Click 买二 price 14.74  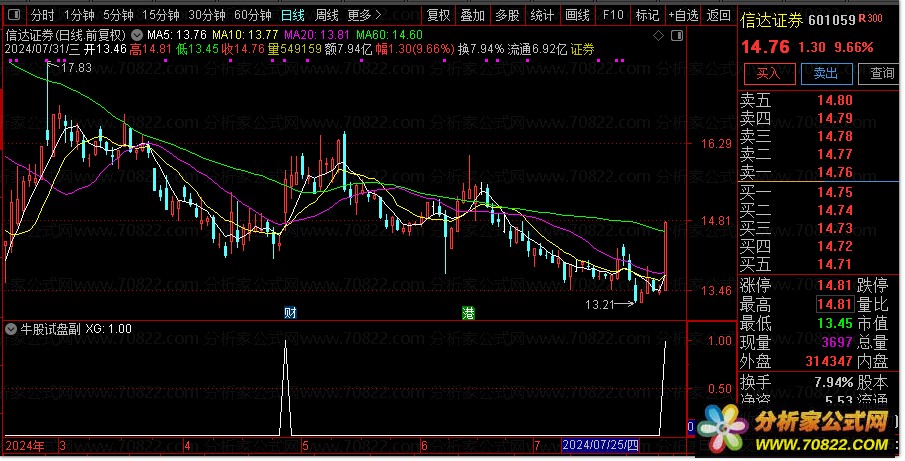tap(835, 210)
